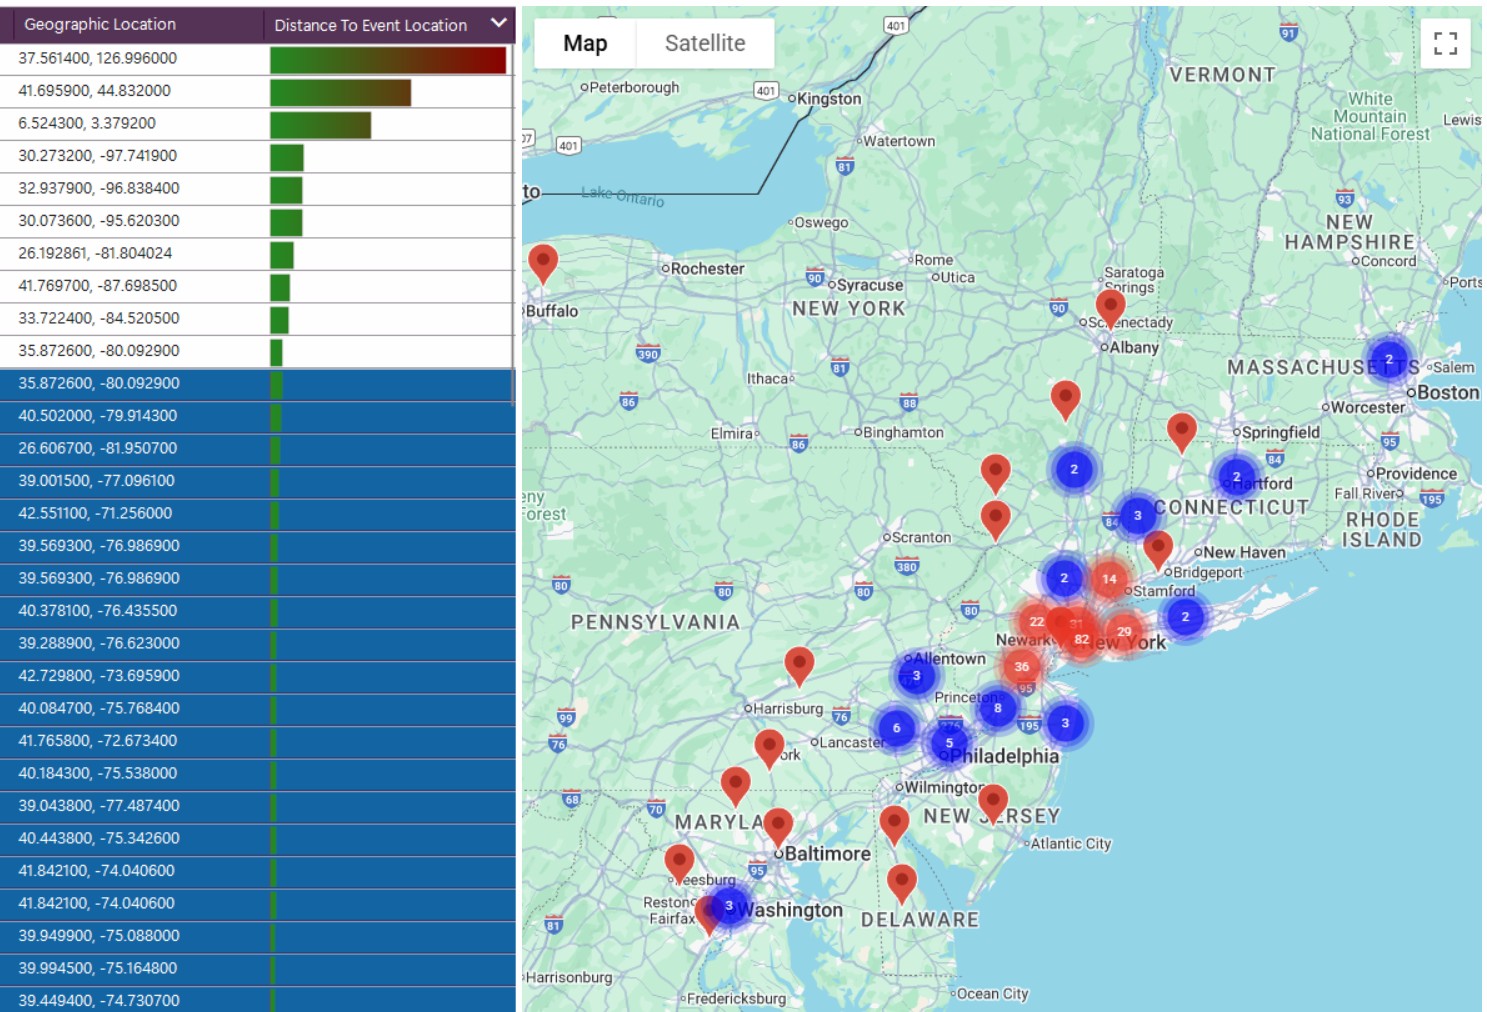Click the distance bar for 37.561400, 126.996000

click(x=388, y=60)
